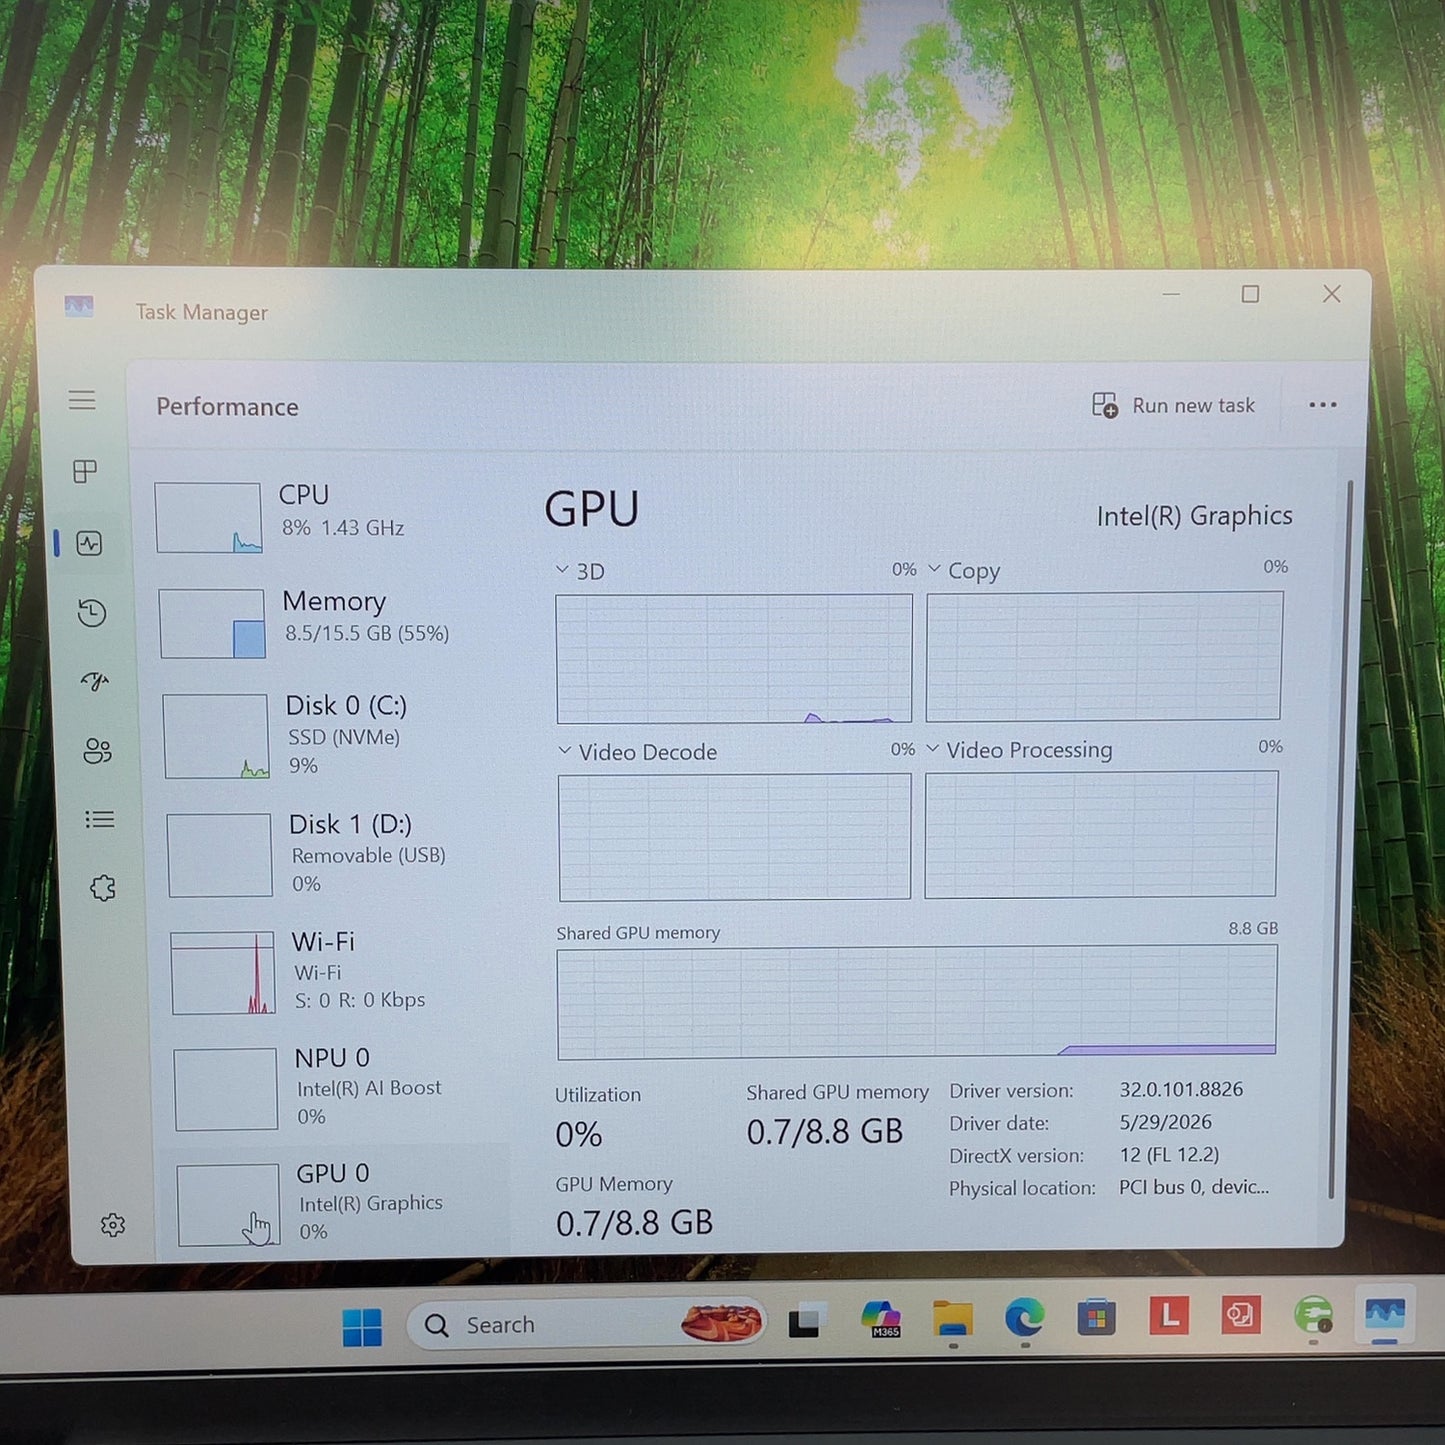Click the taskbar Search box
Viewport: 1445px width, 1445px height.
click(586, 1324)
